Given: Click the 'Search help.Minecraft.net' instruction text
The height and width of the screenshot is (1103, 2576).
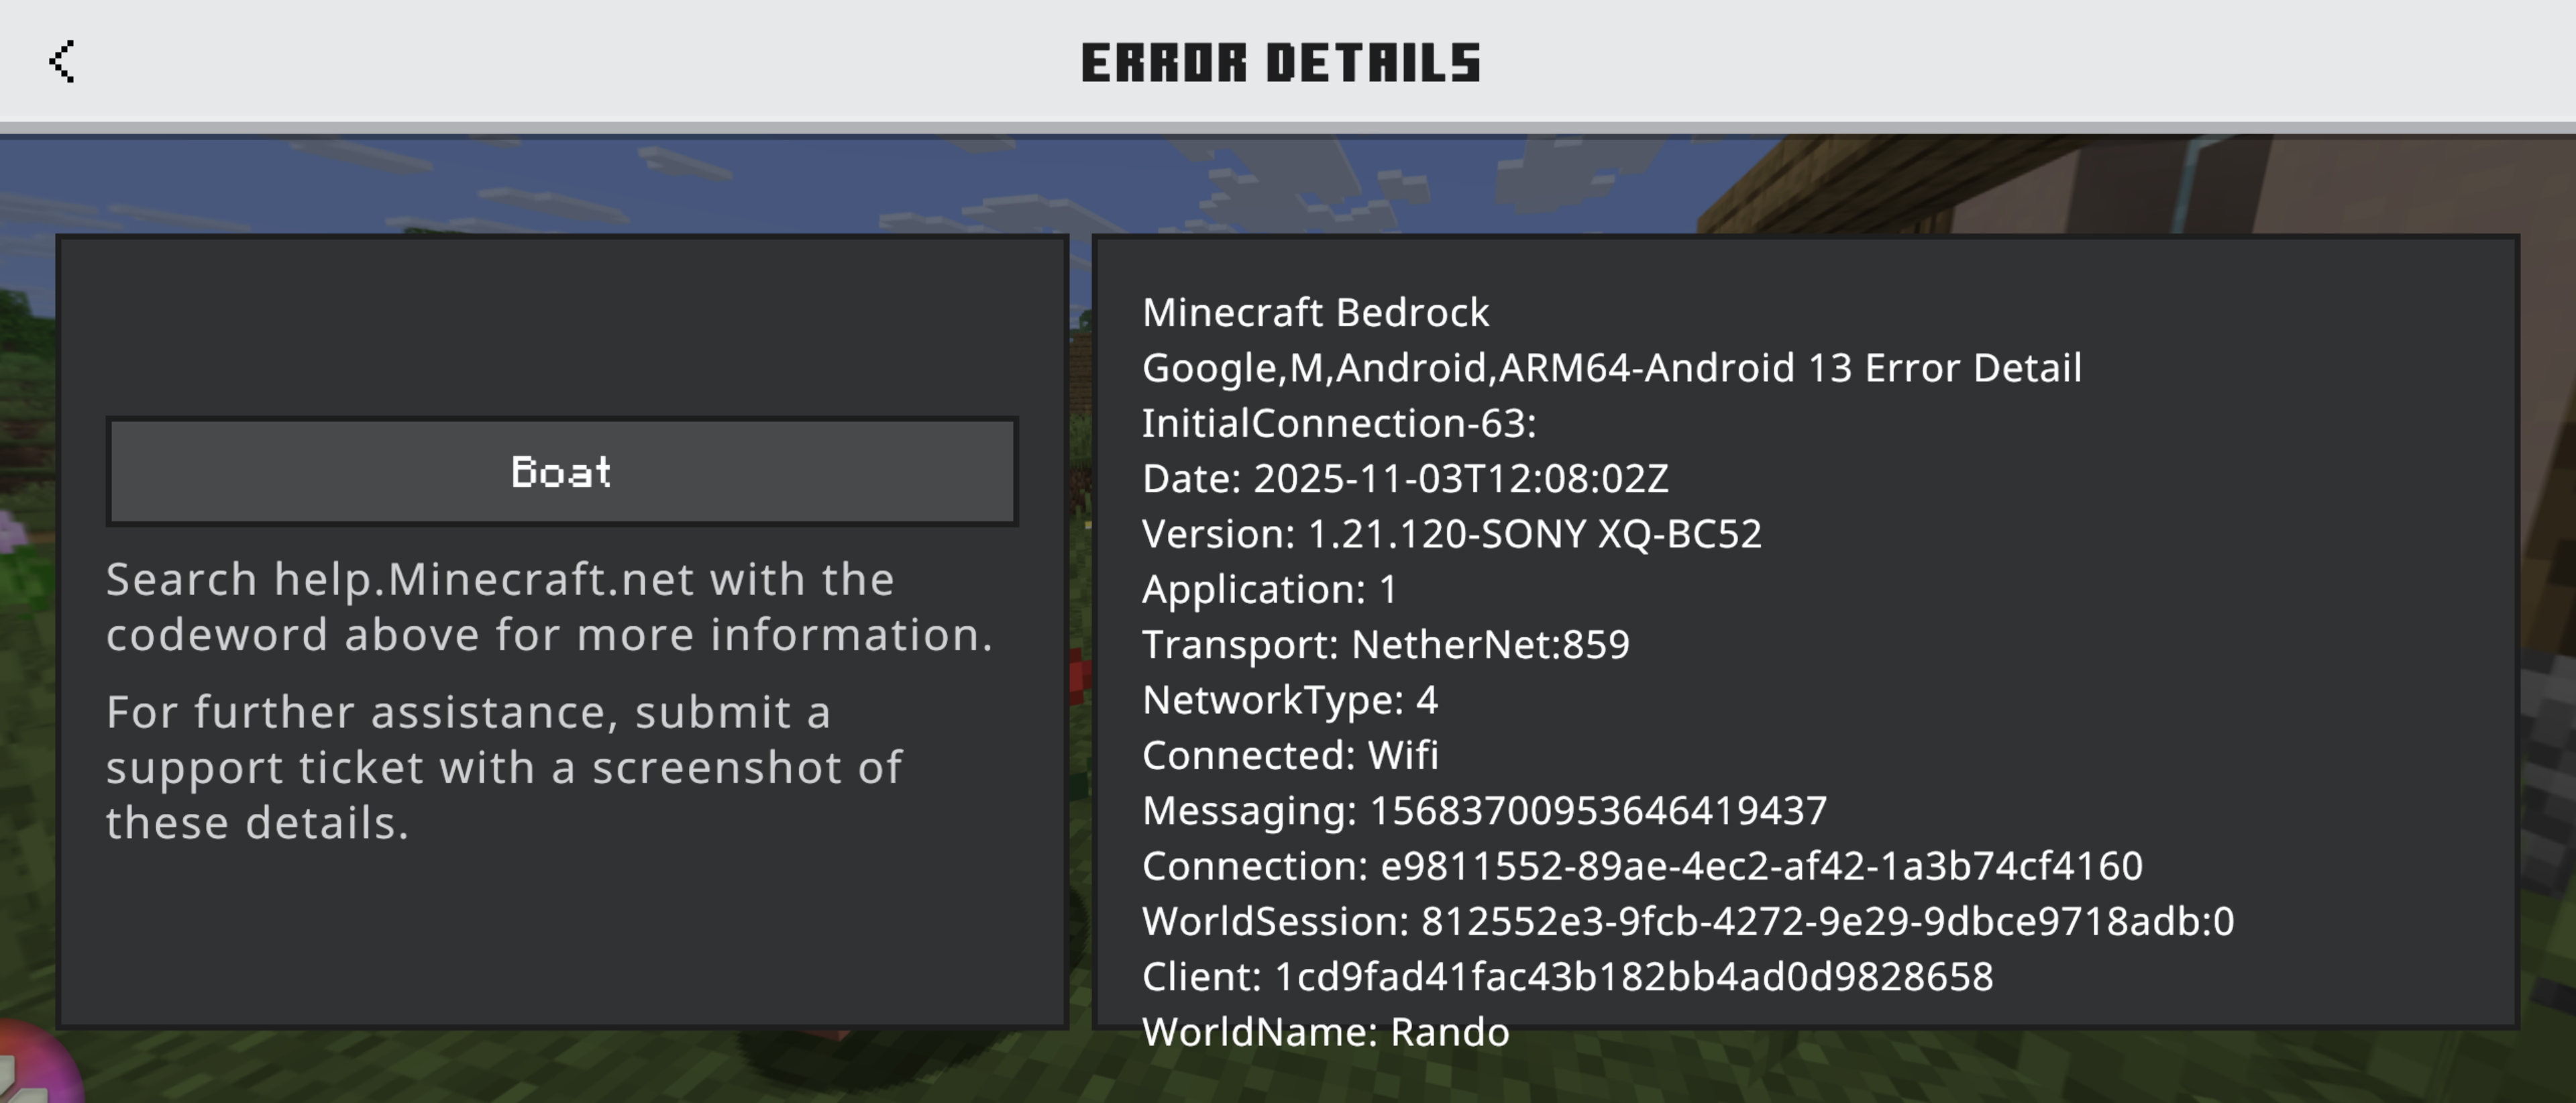Looking at the screenshot, I should tap(549, 607).
